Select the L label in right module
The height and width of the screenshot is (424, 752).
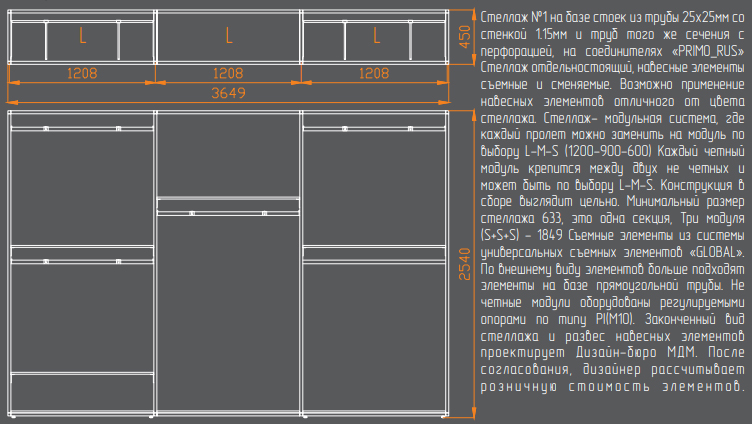pyautogui.click(x=376, y=37)
